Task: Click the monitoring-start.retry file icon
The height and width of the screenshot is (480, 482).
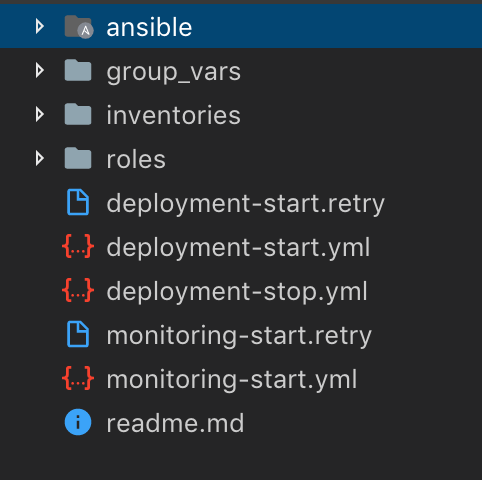Action: pyautogui.click(x=78, y=334)
